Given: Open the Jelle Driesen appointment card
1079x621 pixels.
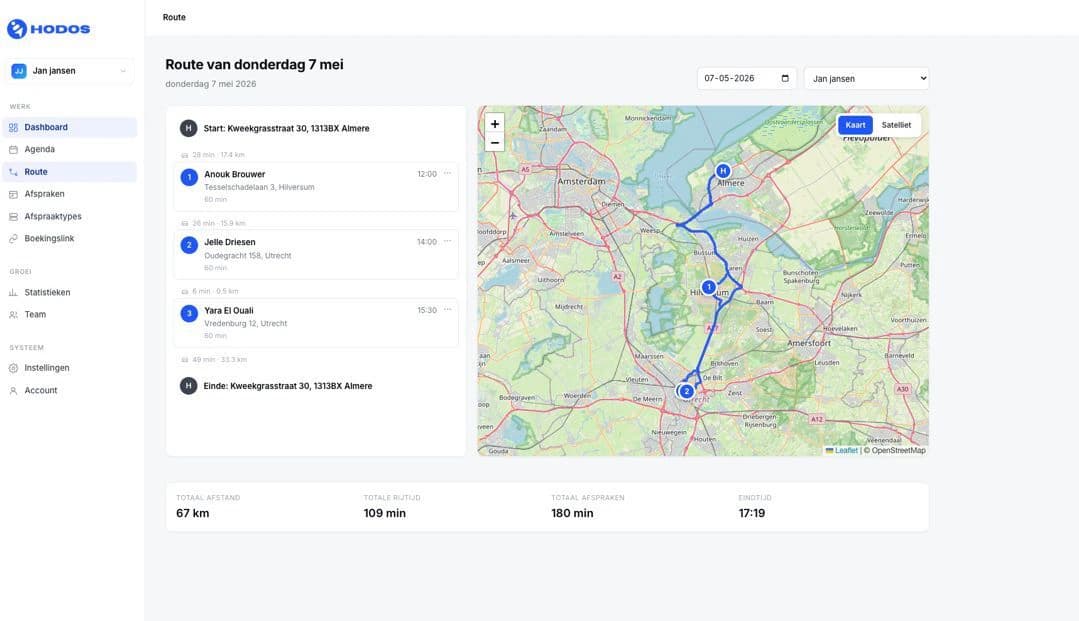Looking at the screenshot, I should (x=316, y=255).
